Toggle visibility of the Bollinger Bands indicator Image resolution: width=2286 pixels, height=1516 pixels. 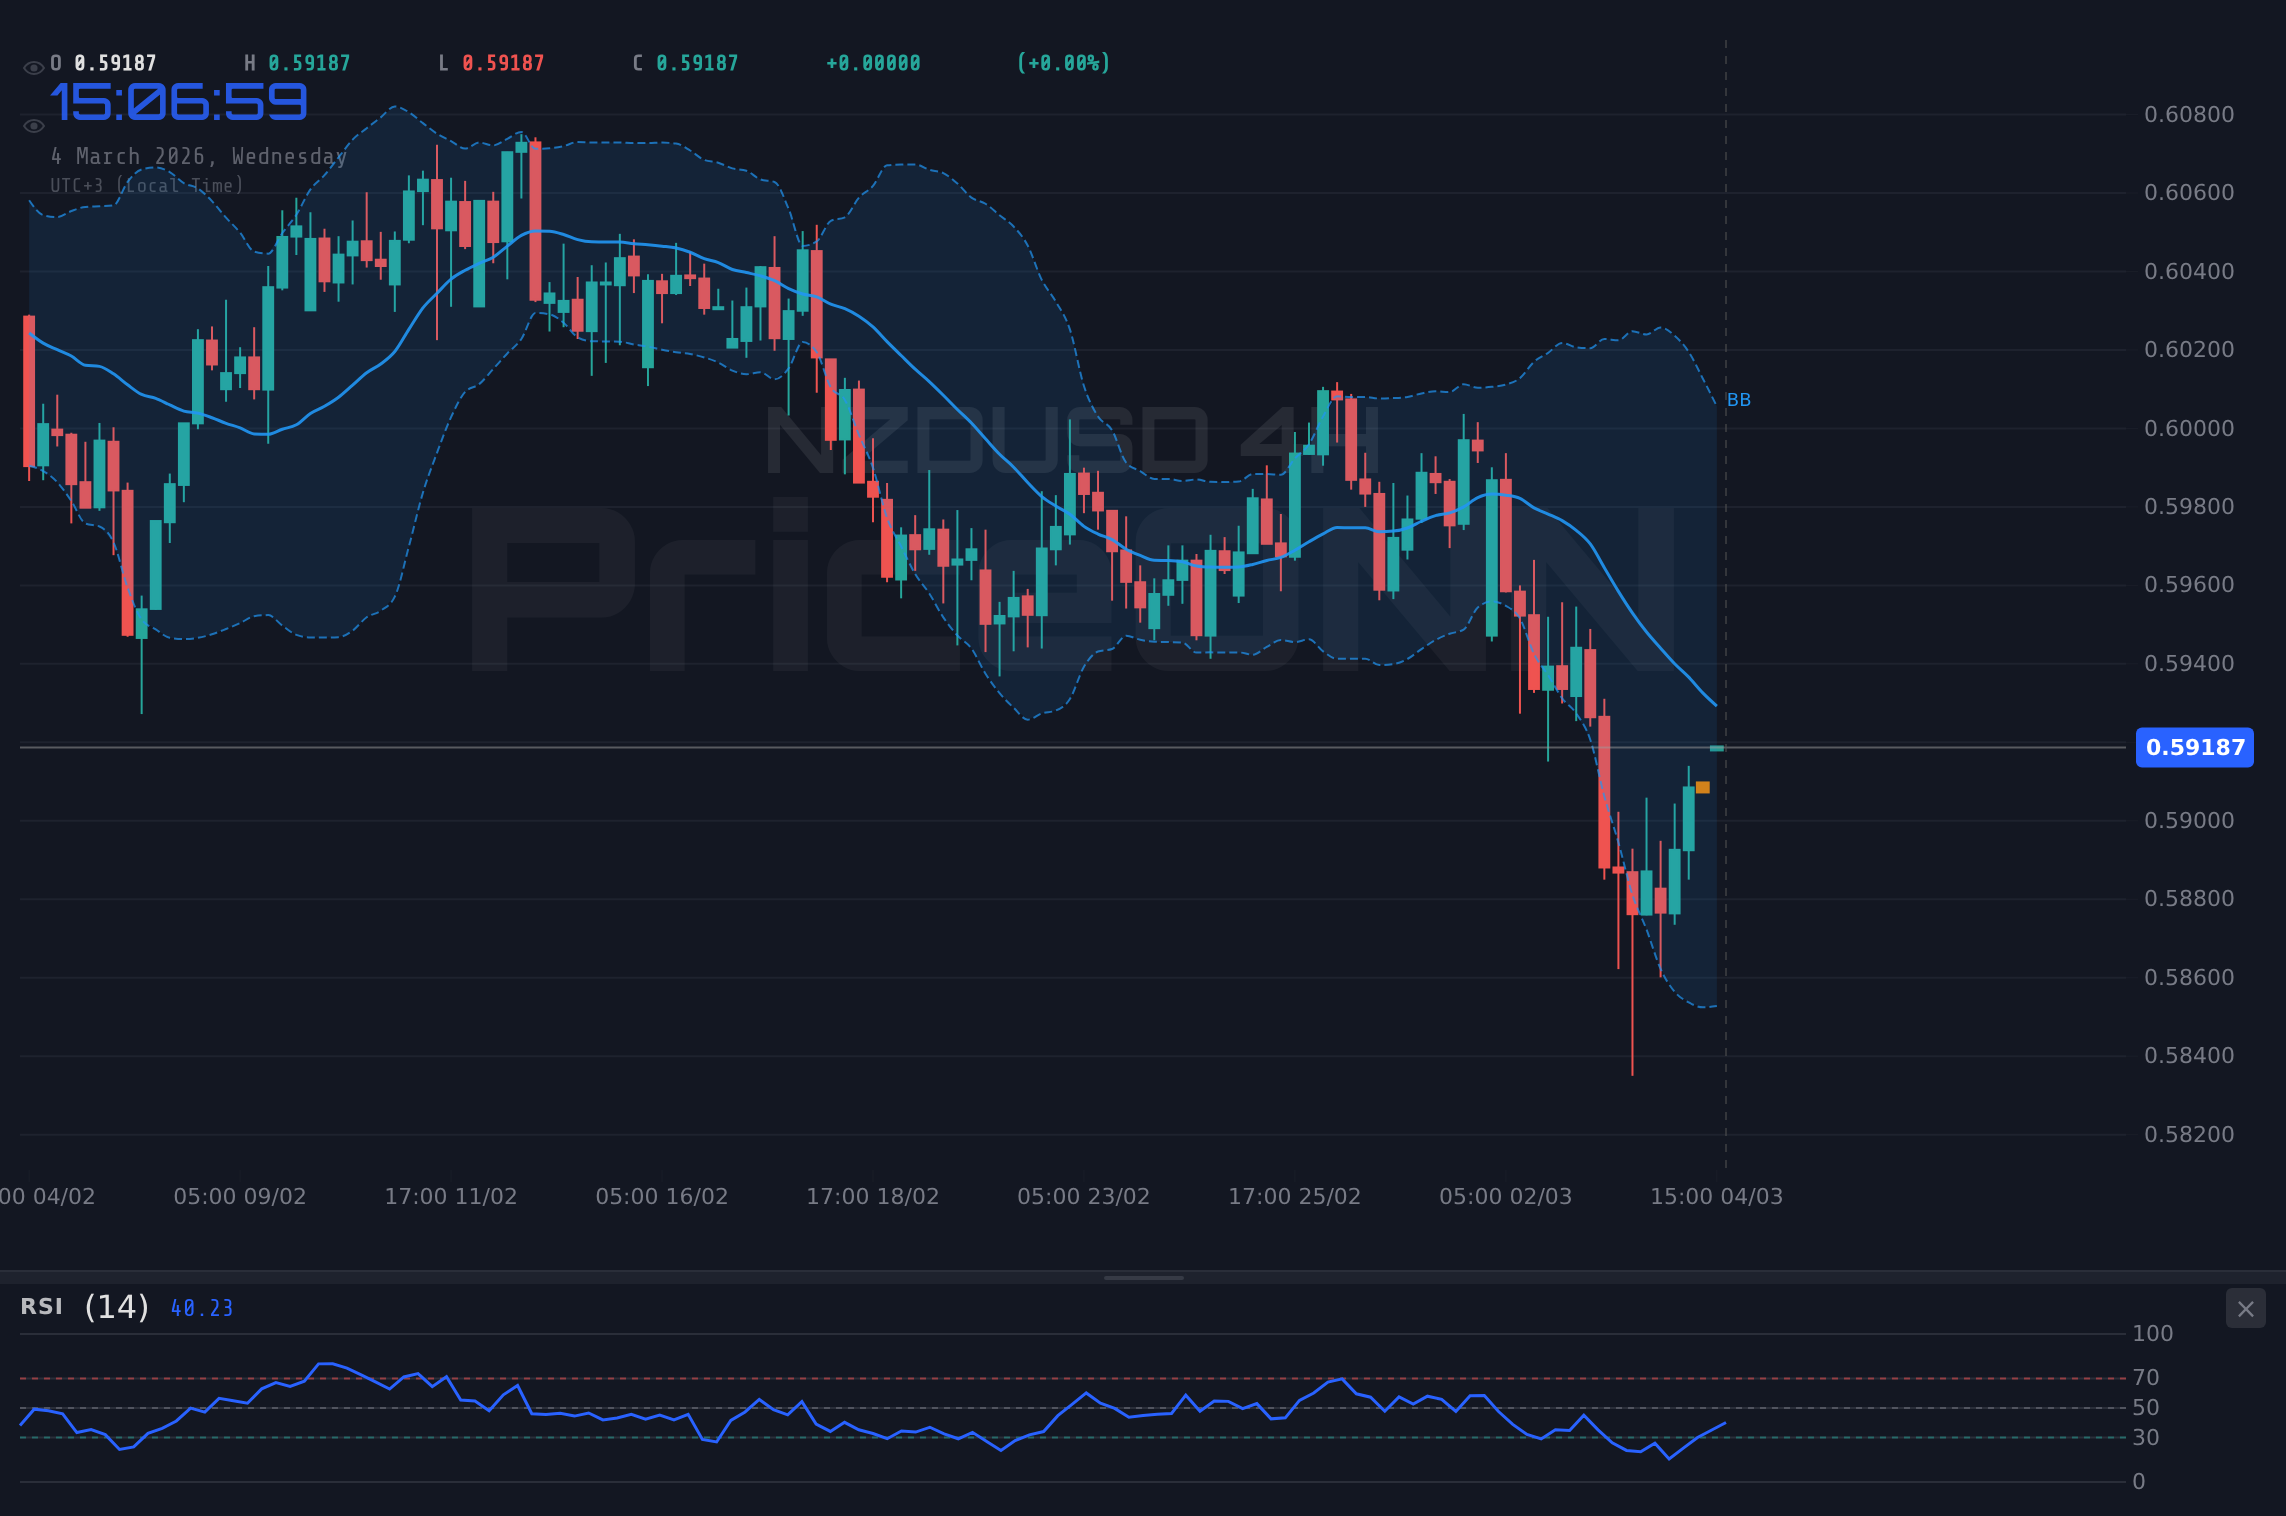coord(33,124)
